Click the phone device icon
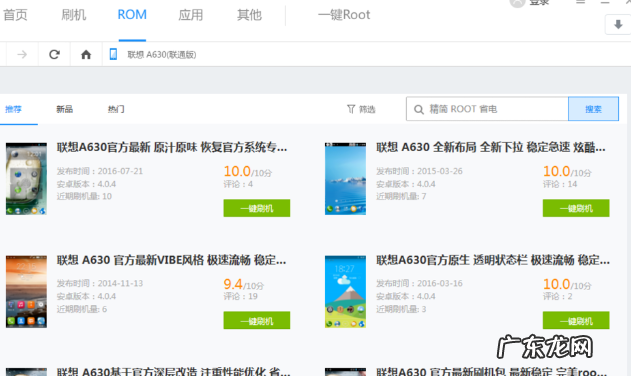This screenshot has width=631, height=376. point(113,54)
